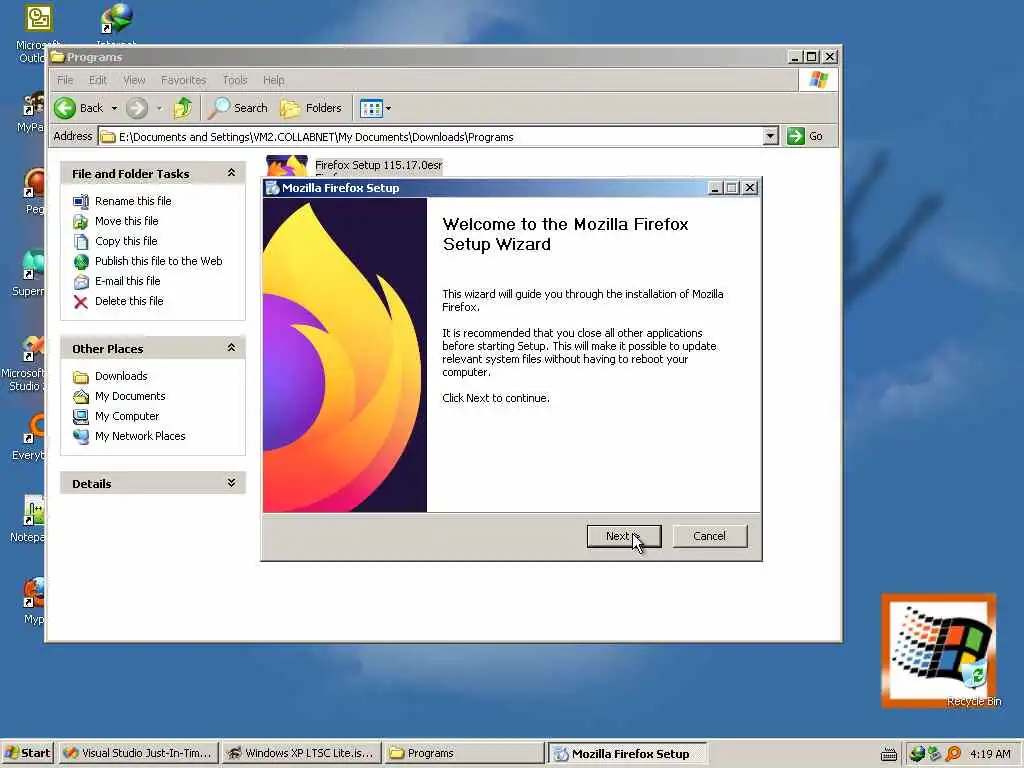Click the Copy this file icon
Viewport: 1024px width, 768px height.
81,242
